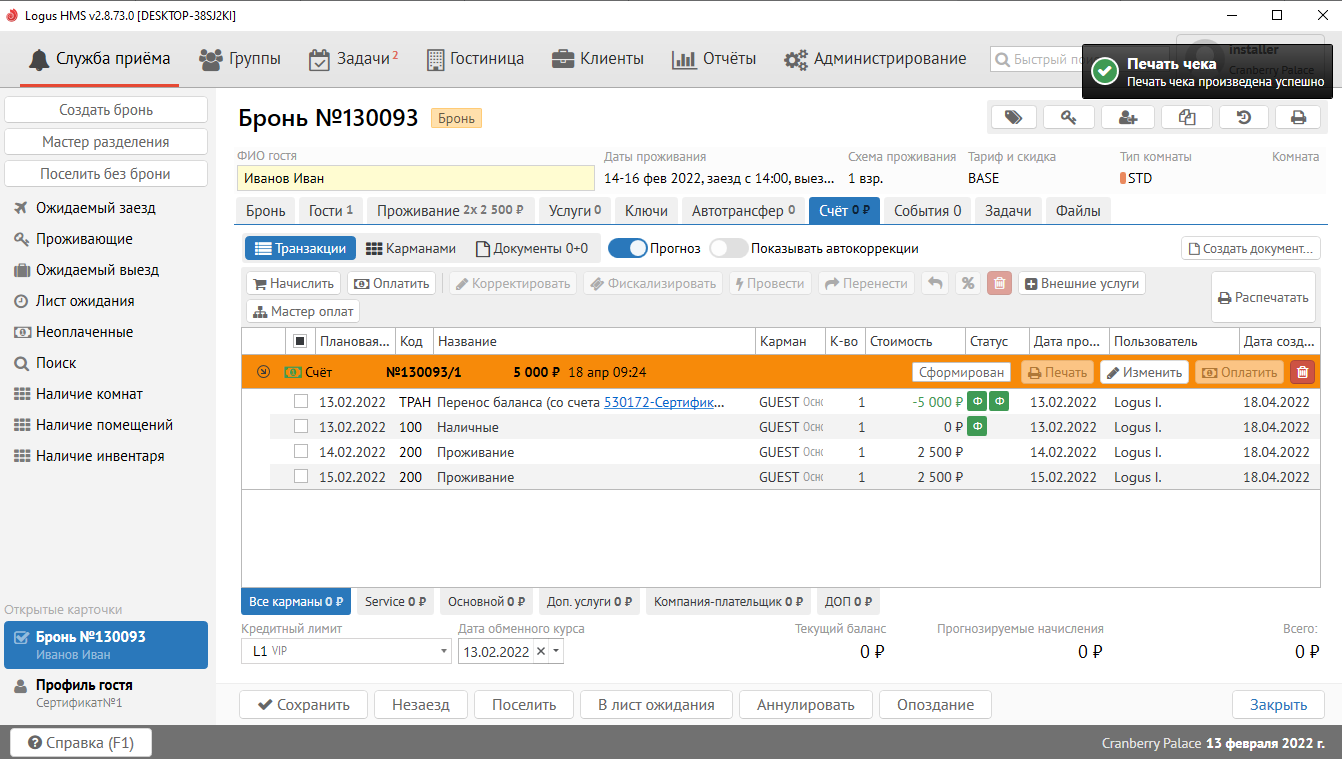Click the tags icon in booking header

click(1013, 117)
